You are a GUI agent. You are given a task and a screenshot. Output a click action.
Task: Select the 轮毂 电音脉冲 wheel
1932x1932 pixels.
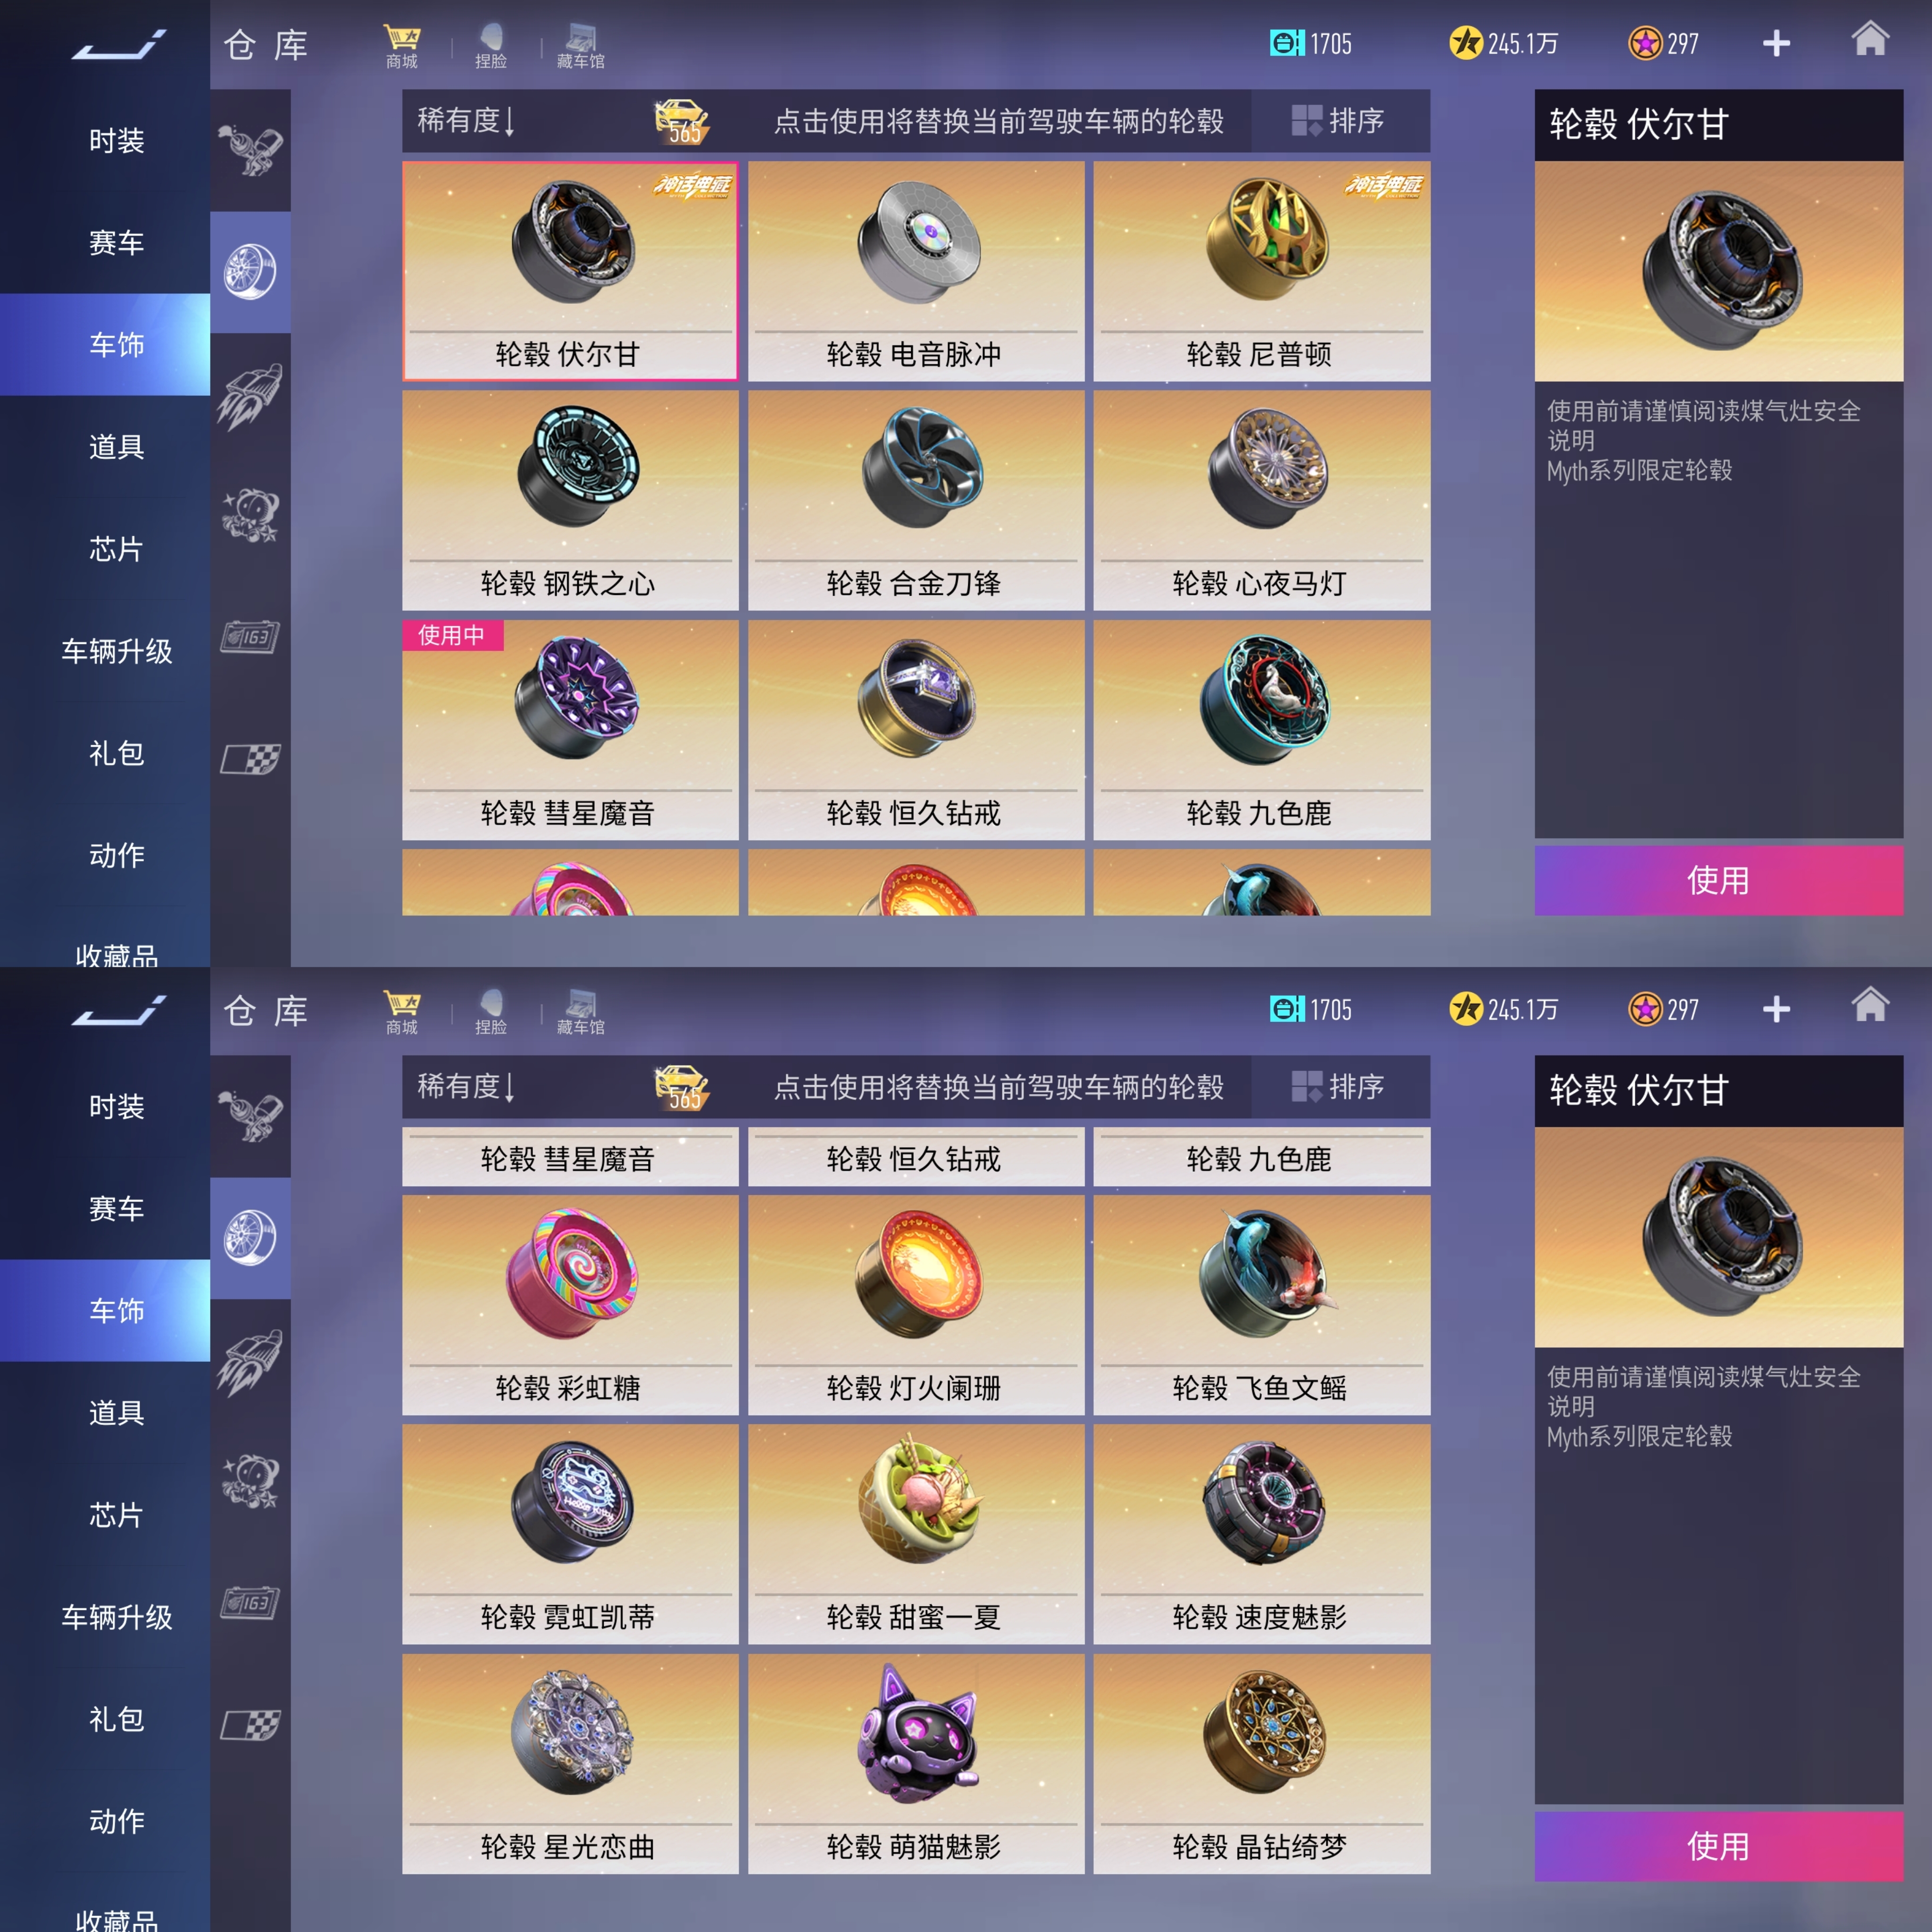(915, 271)
